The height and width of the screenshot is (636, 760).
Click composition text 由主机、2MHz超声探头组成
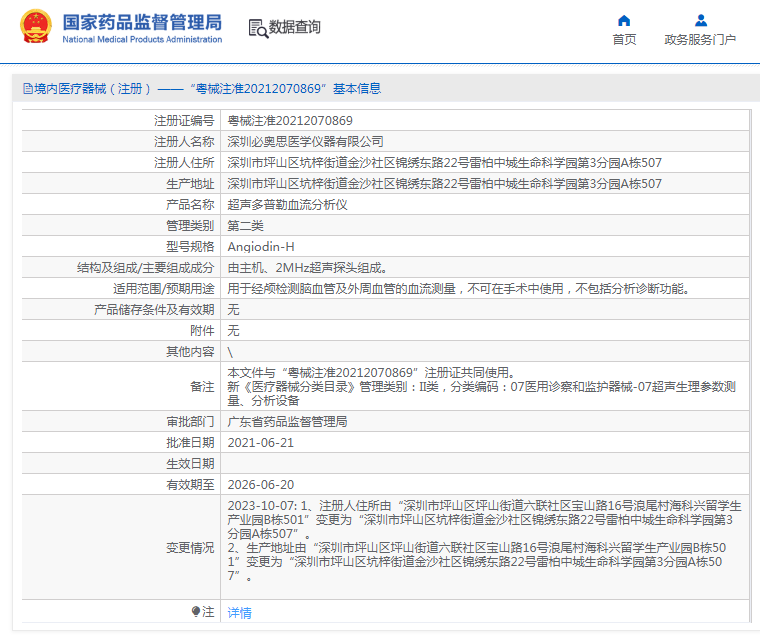pyautogui.click(x=307, y=268)
